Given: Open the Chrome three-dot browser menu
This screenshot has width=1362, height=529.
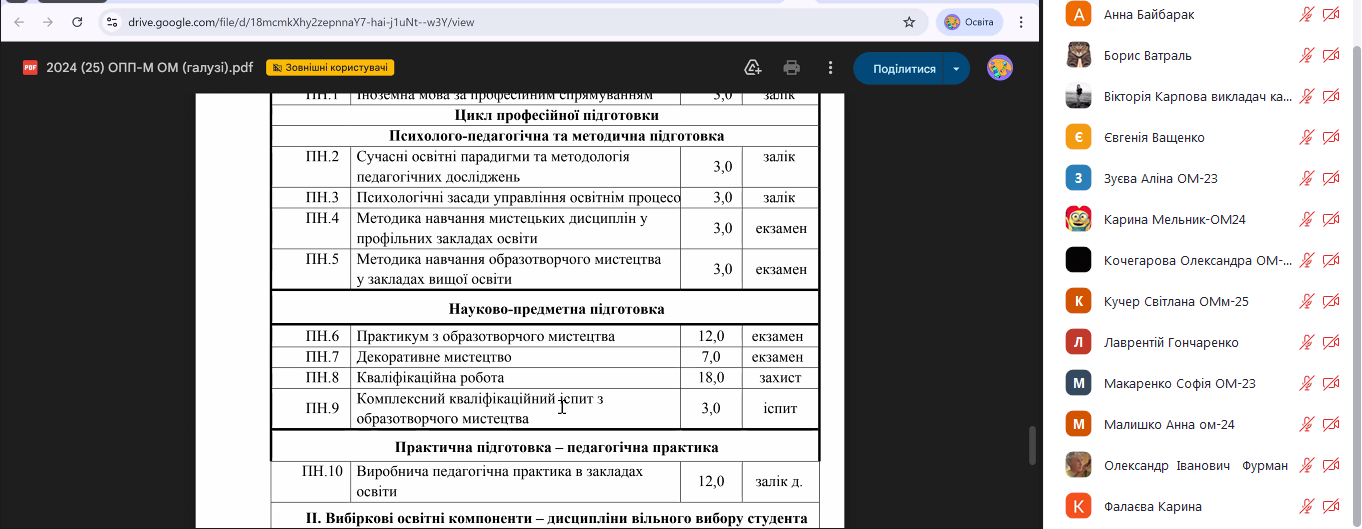Looking at the screenshot, I should pos(1020,22).
